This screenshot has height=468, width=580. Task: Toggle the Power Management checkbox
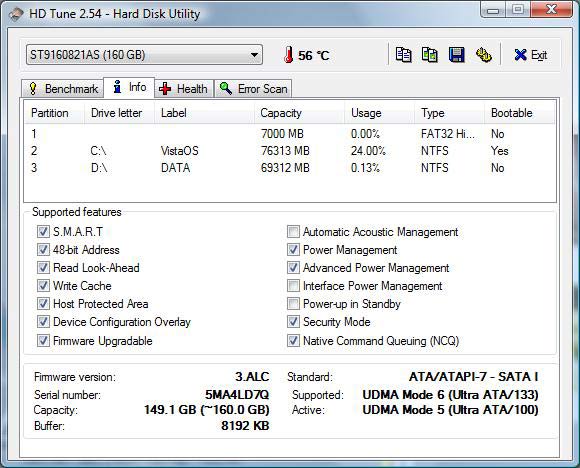(293, 250)
